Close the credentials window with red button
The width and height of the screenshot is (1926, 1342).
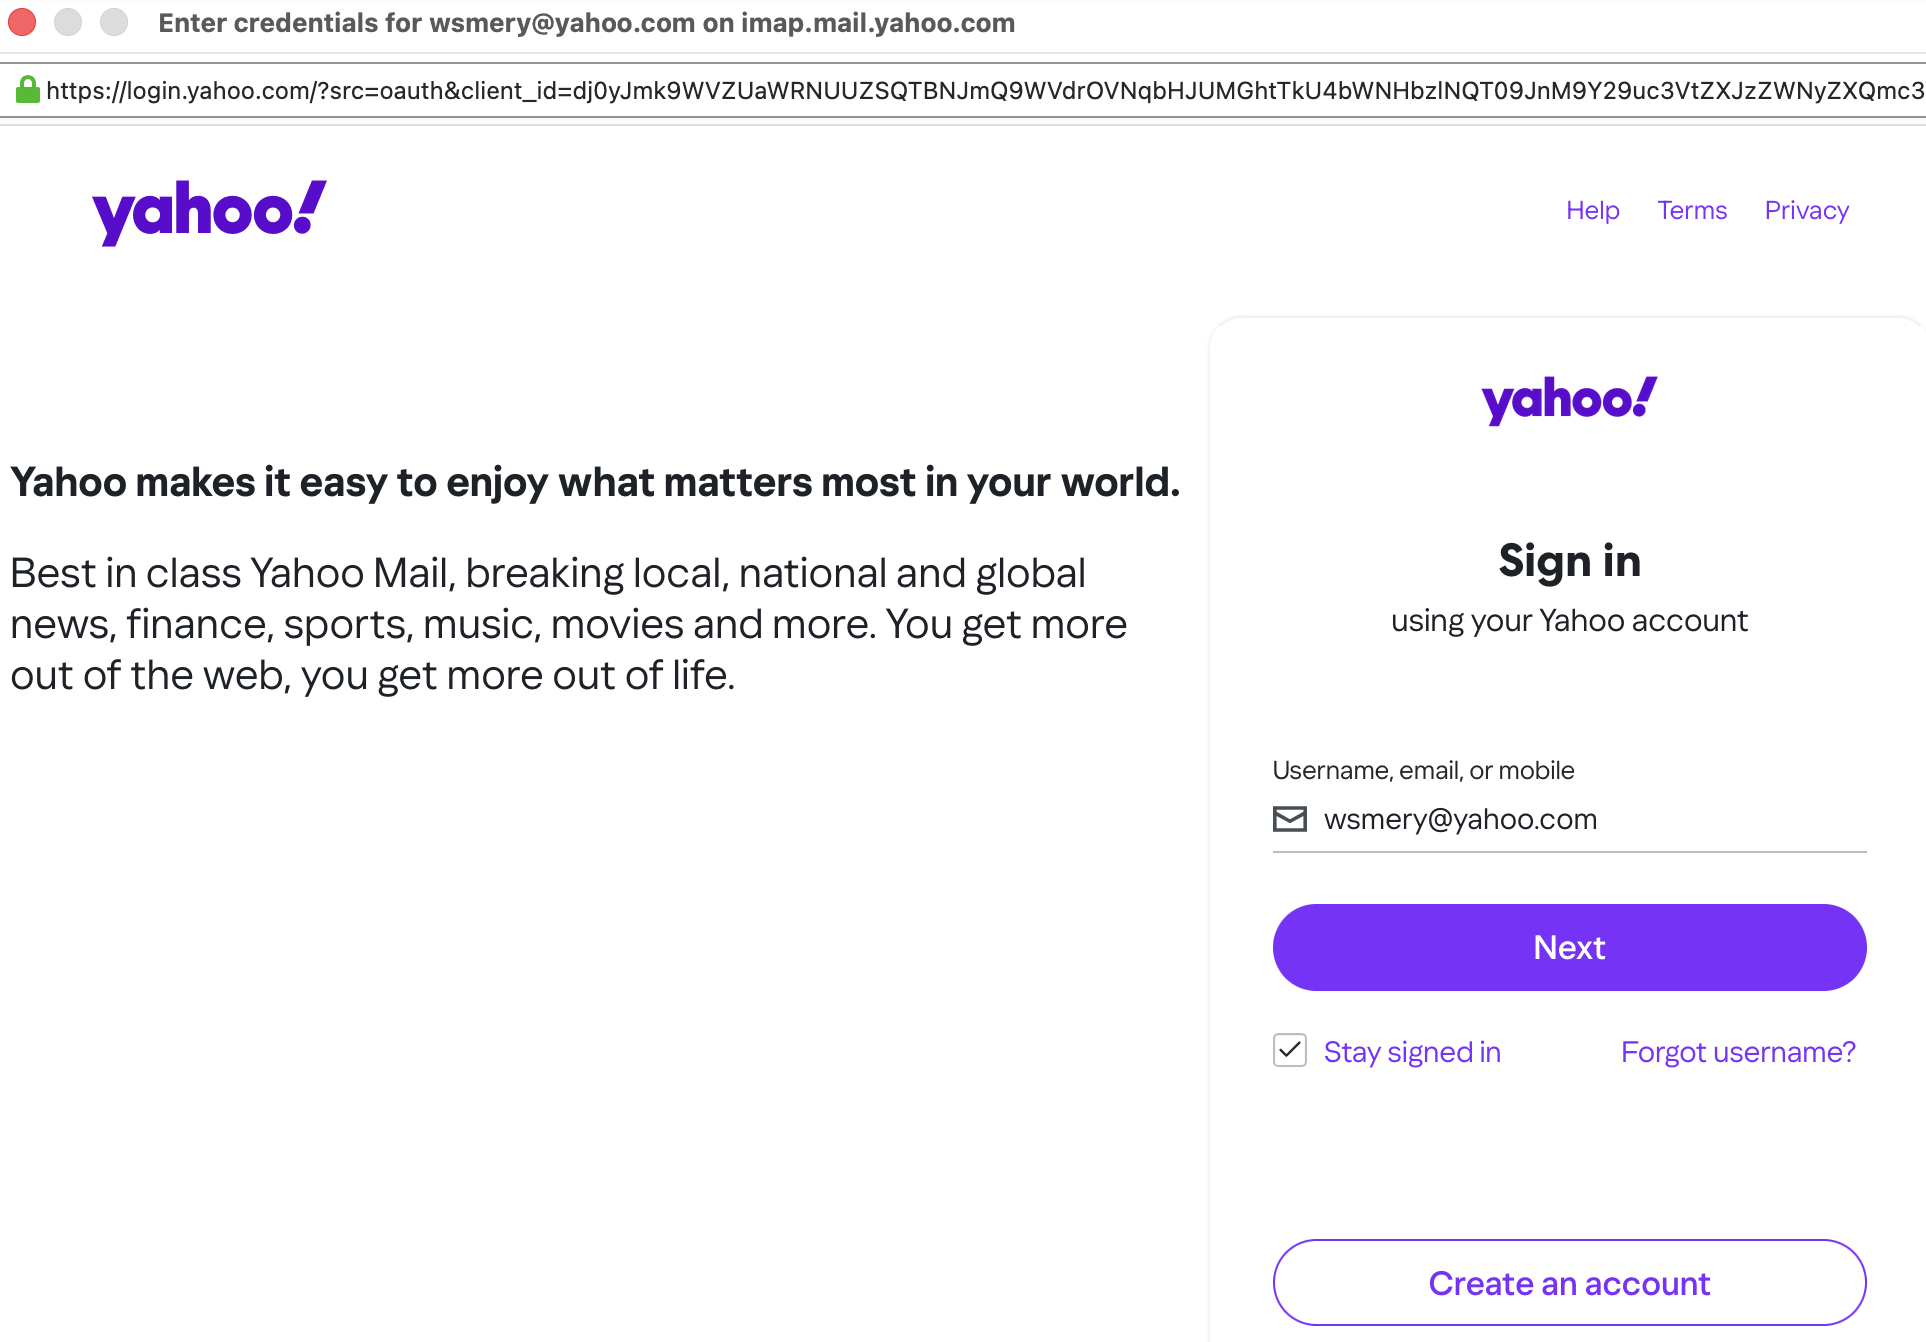pyautogui.click(x=22, y=22)
